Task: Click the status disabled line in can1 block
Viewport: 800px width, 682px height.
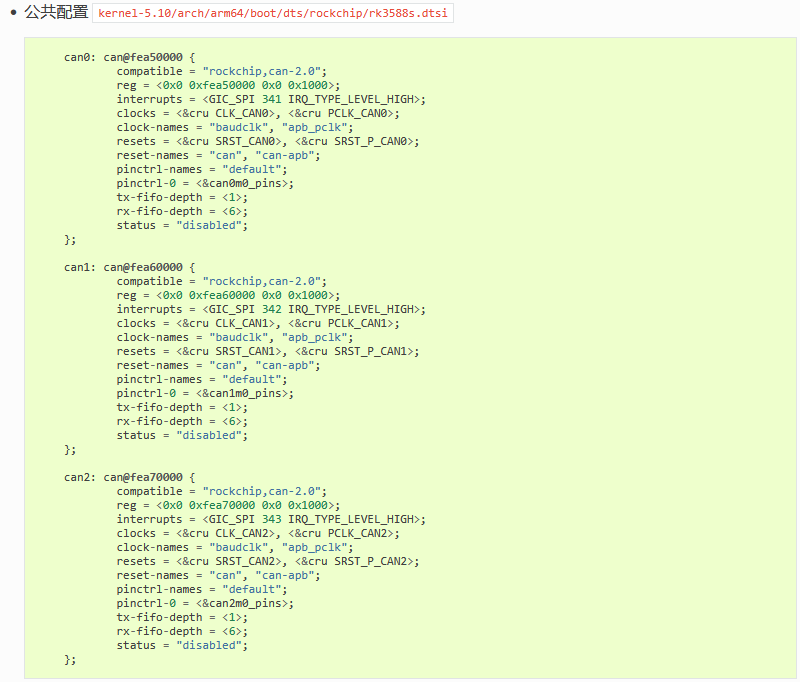Action: pos(182,436)
